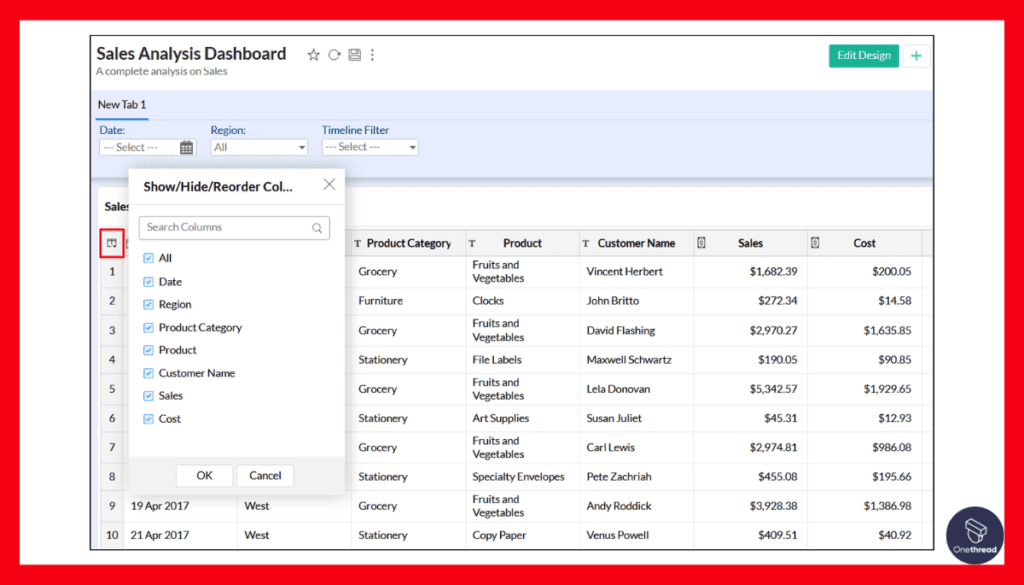Screen dimensions: 1024x585
Task: Click the text type icon of Product column
Action: pyautogui.click(x=472, y=244)
